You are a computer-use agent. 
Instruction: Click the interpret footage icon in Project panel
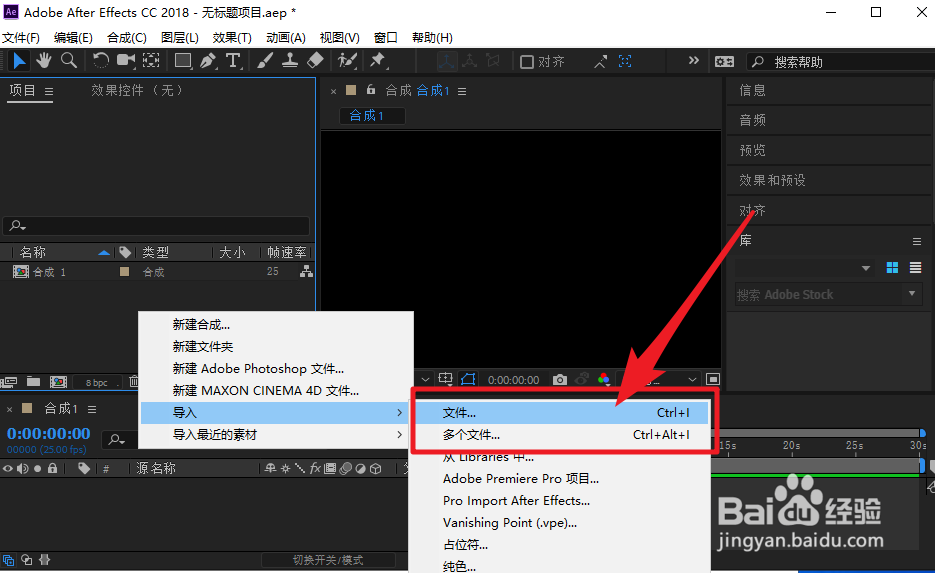tap(9, 382)
